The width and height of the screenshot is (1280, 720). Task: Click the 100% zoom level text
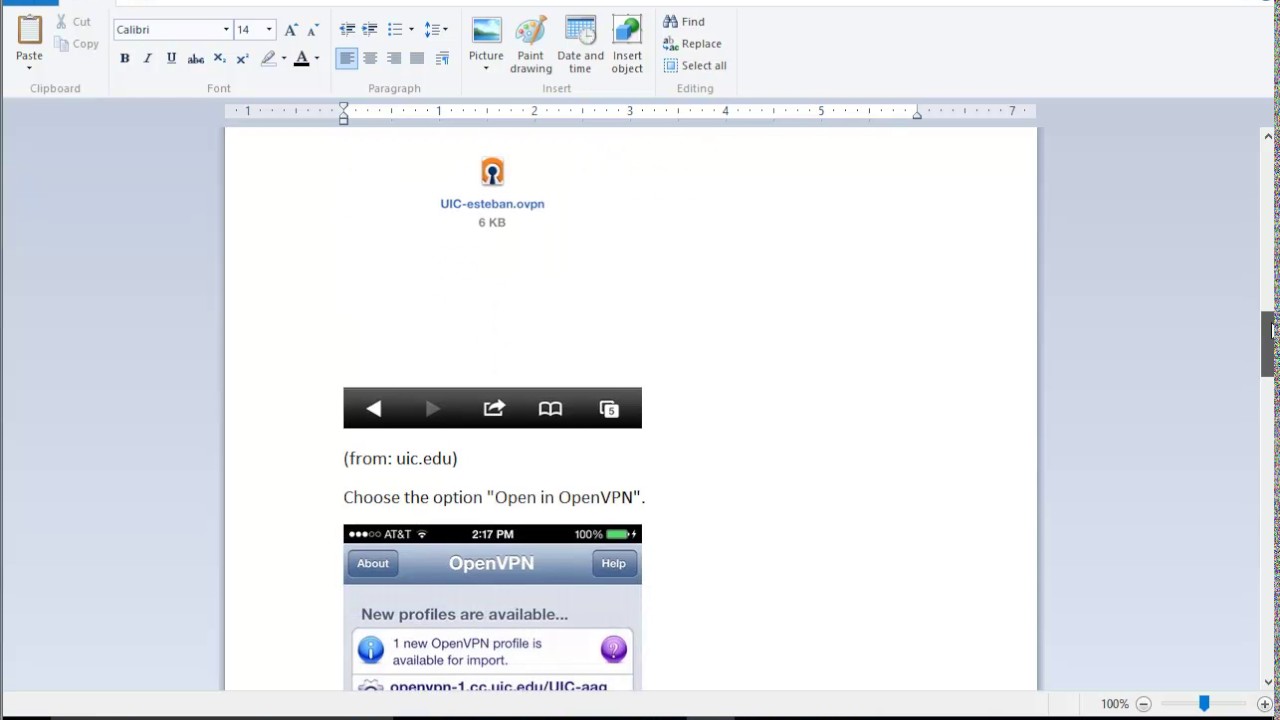tap(1114, 704)
